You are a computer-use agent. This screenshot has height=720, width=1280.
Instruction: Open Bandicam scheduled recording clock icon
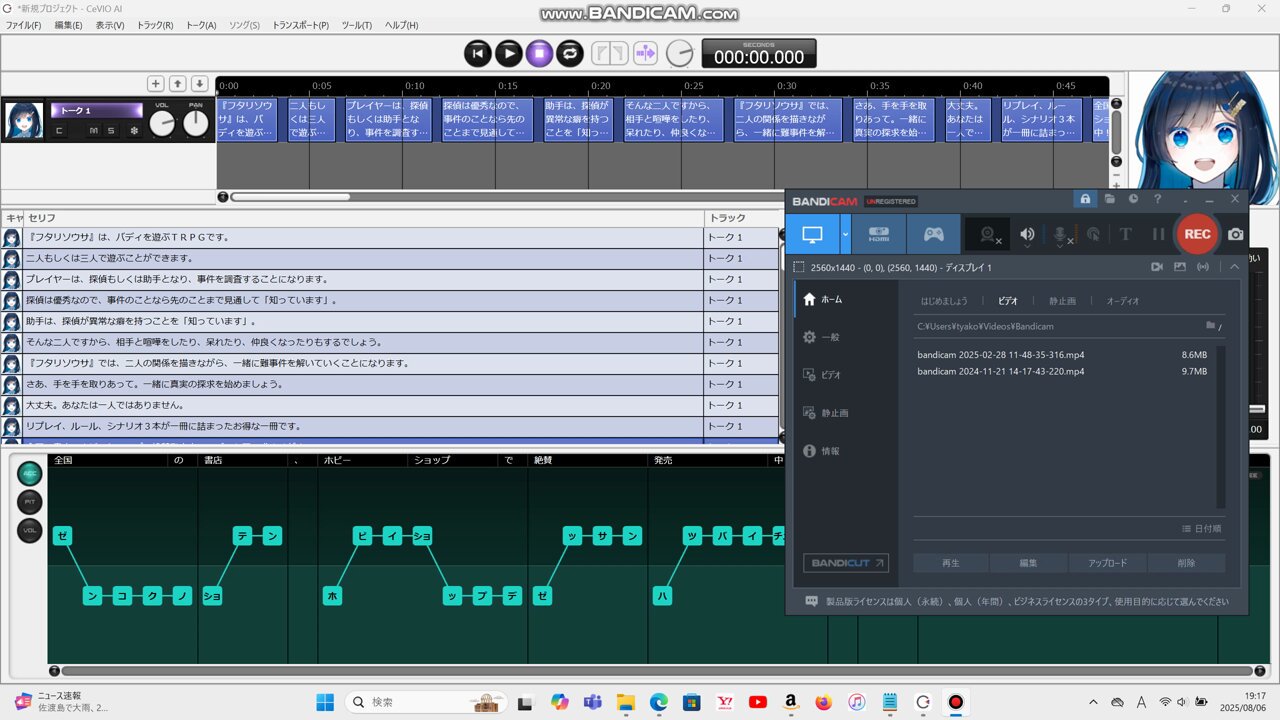point(1134,199)
